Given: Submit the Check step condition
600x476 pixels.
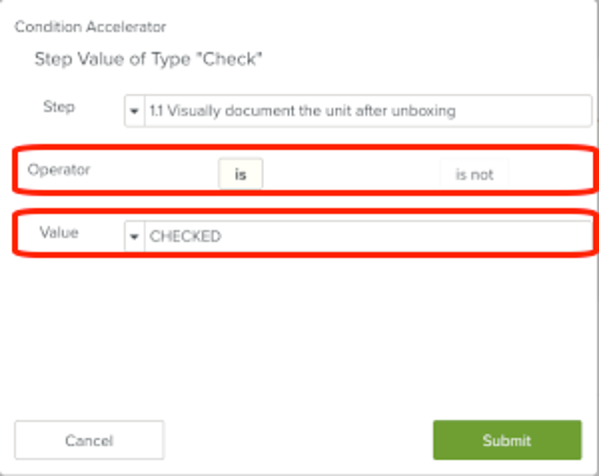Looking at the screenshot, I should pos(507,440).
